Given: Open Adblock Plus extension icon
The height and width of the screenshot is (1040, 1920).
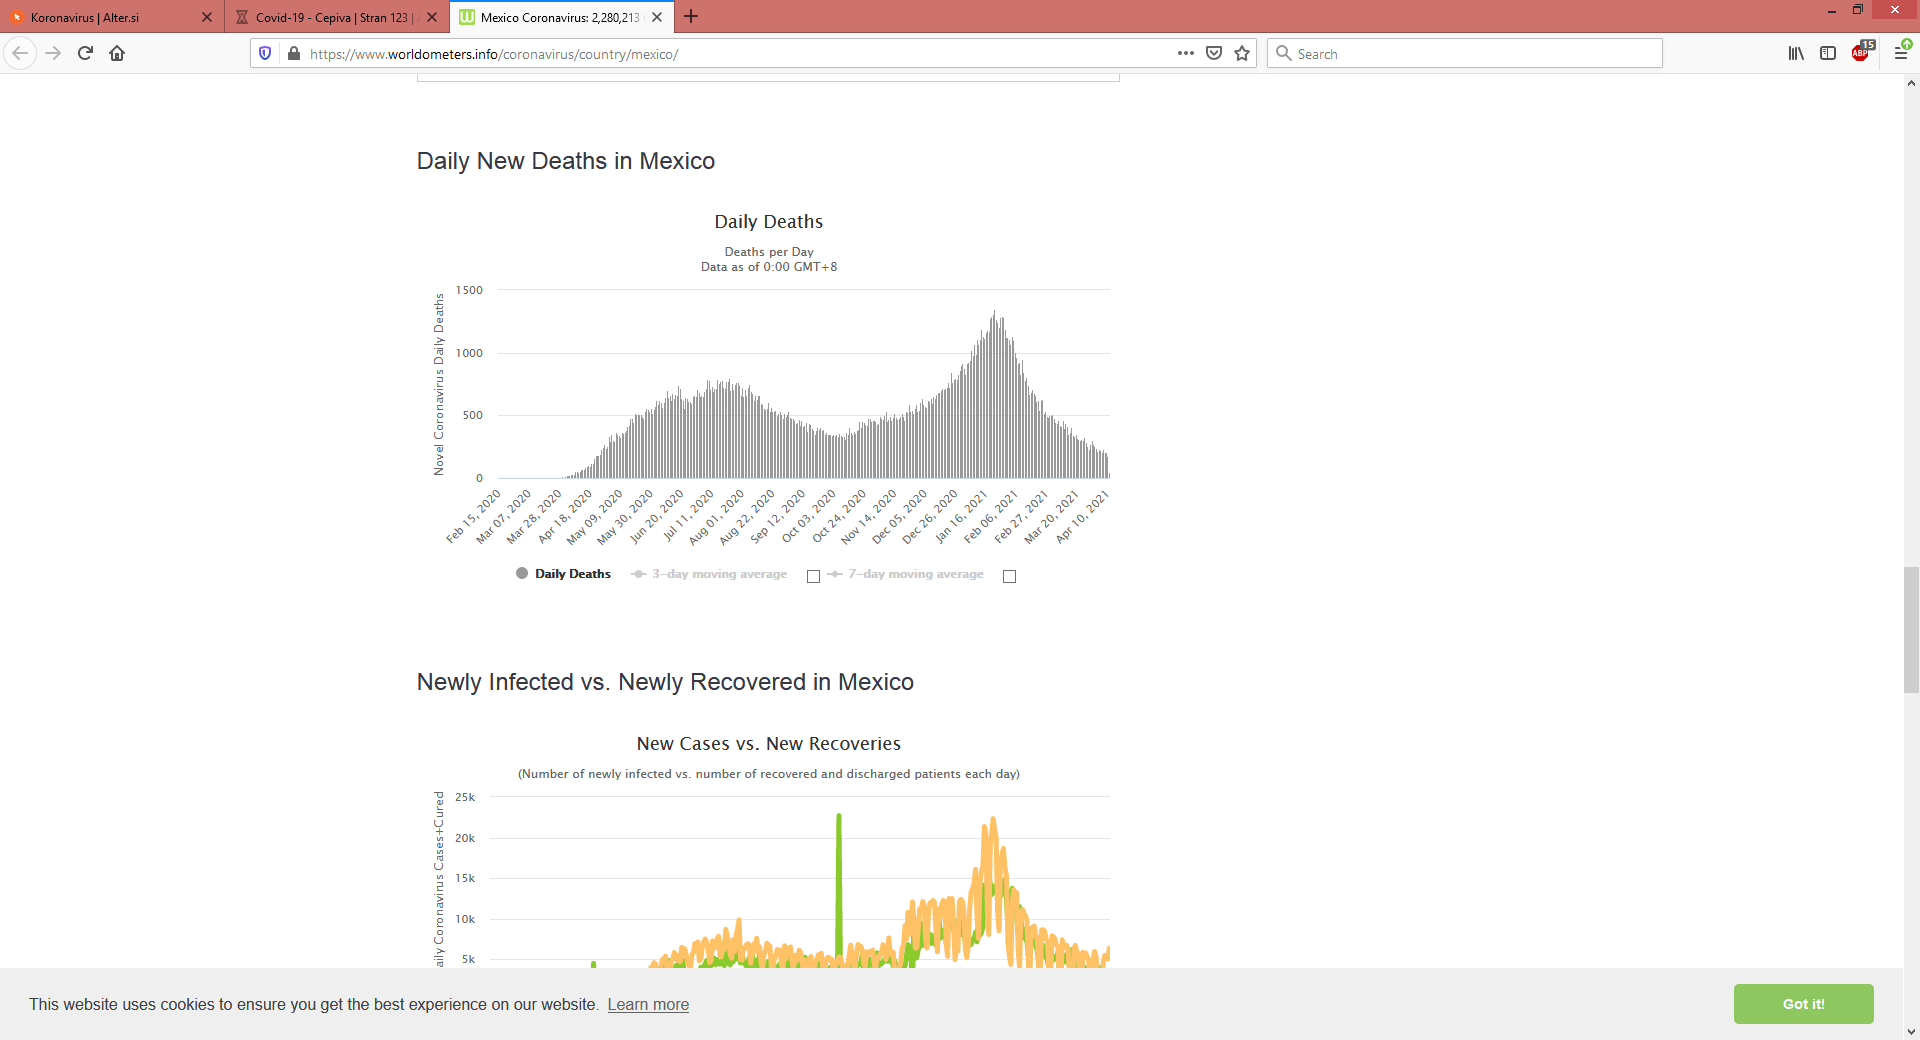Looking at the screenshot, I should pyautogui.click(x=1862, y=52).
